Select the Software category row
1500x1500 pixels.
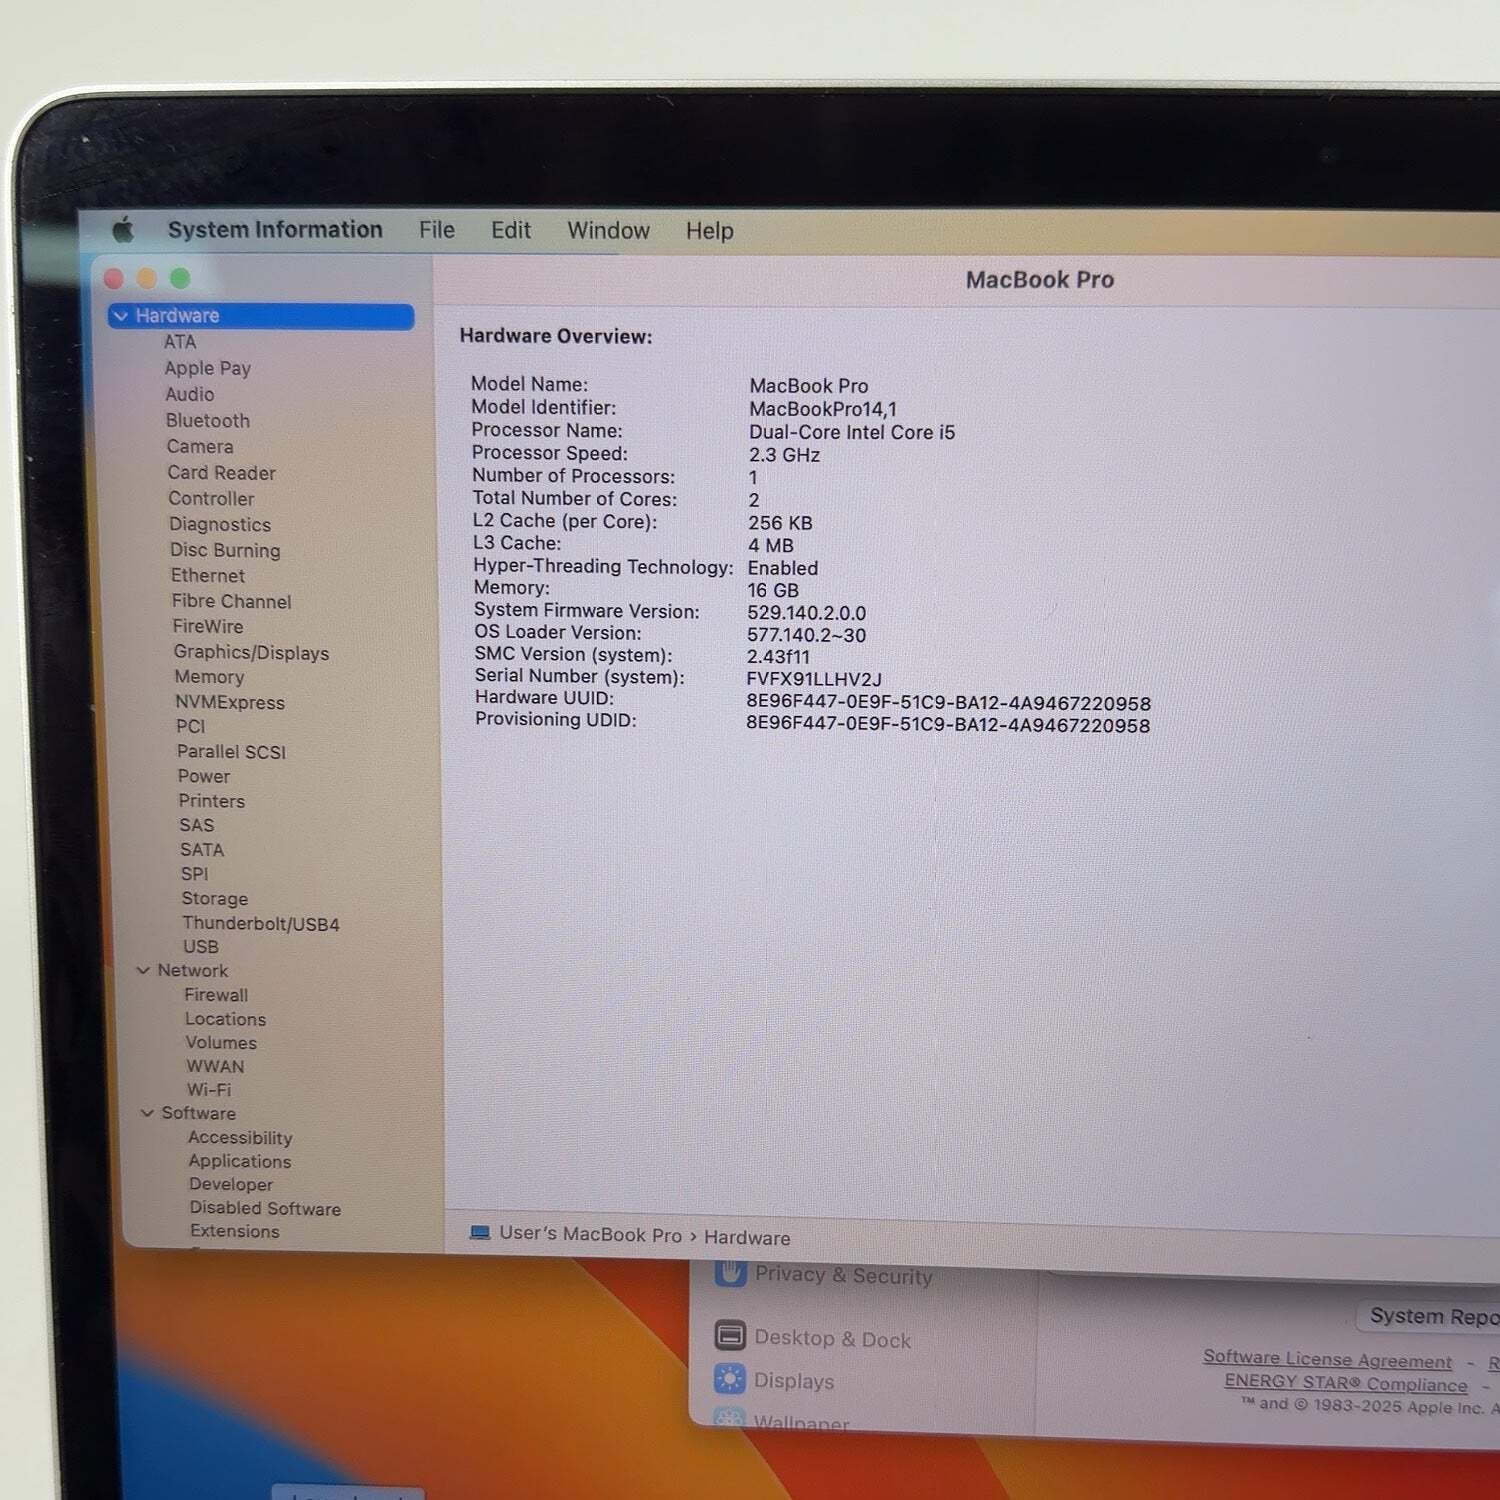coord(199,1113)
